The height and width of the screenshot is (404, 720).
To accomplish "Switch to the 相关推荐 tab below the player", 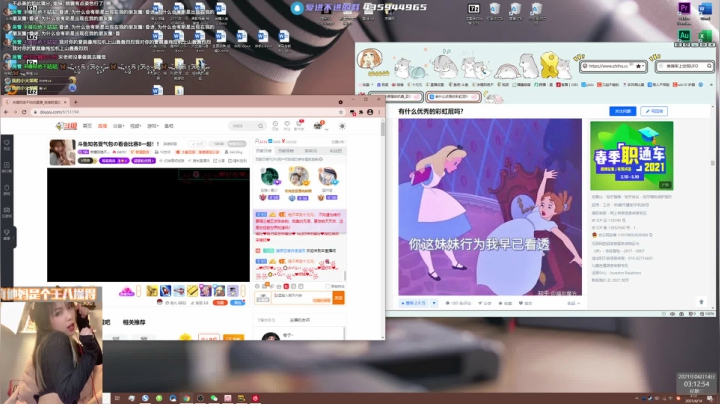I will (x=134, y=322).
